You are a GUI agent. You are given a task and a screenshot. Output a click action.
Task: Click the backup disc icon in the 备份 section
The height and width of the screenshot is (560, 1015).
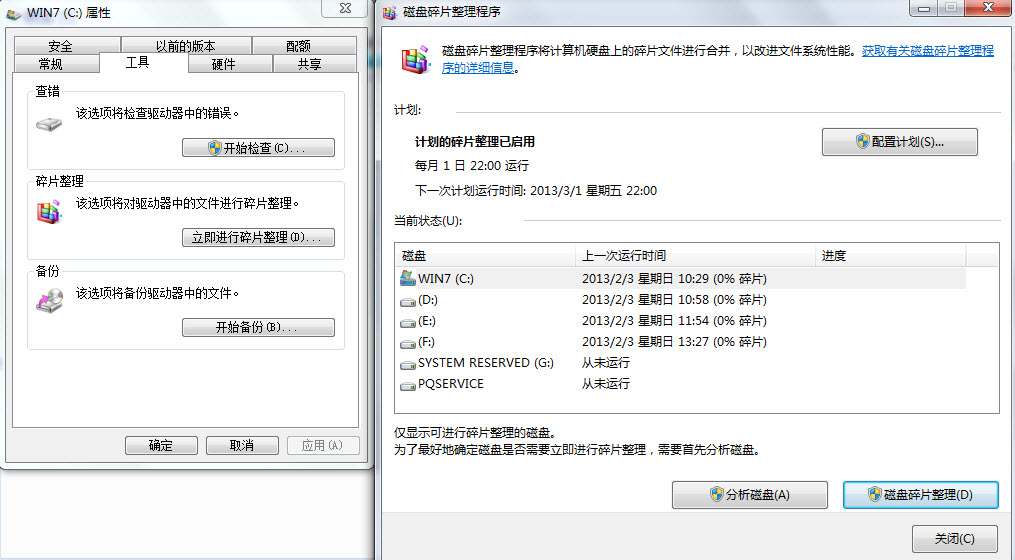tap(50, 300)
